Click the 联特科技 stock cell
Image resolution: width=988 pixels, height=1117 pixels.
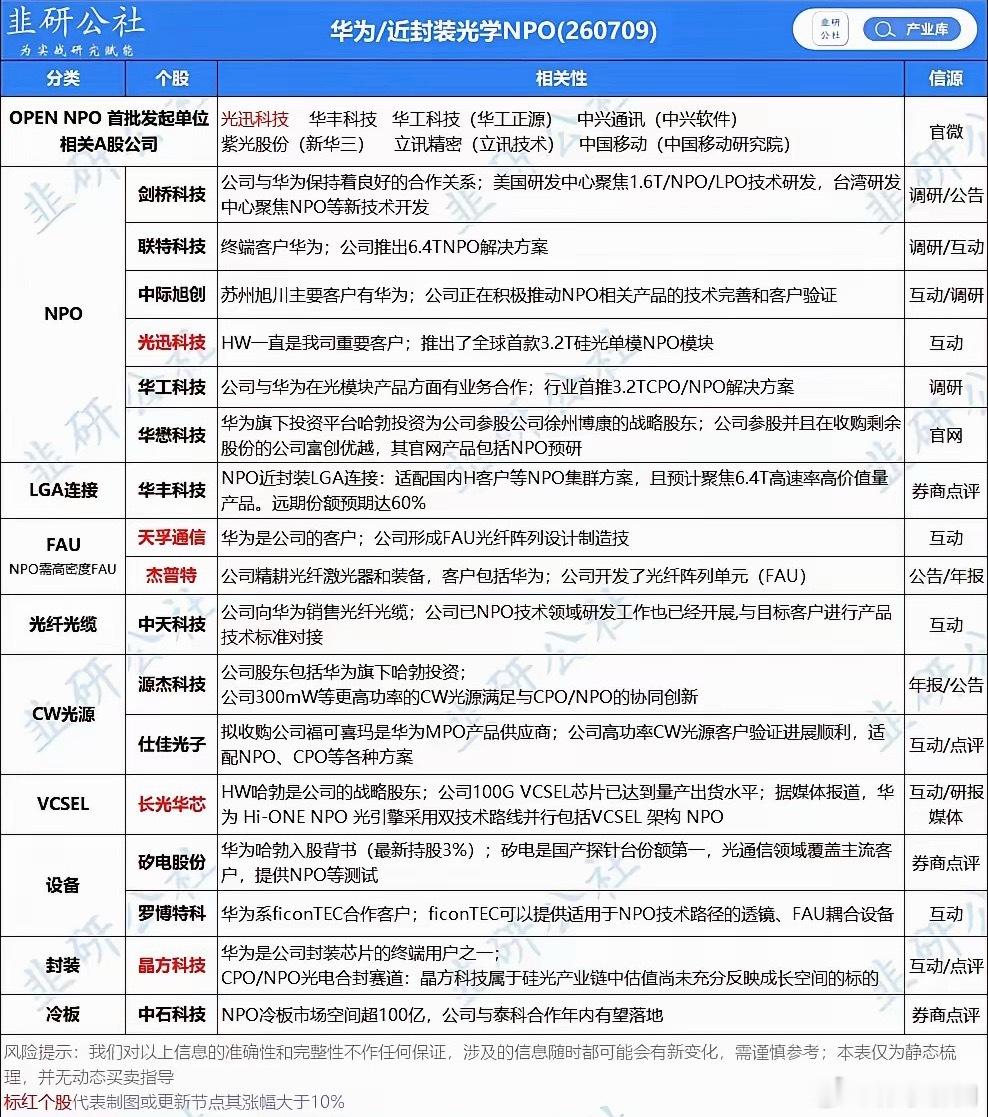click(172, 246)
